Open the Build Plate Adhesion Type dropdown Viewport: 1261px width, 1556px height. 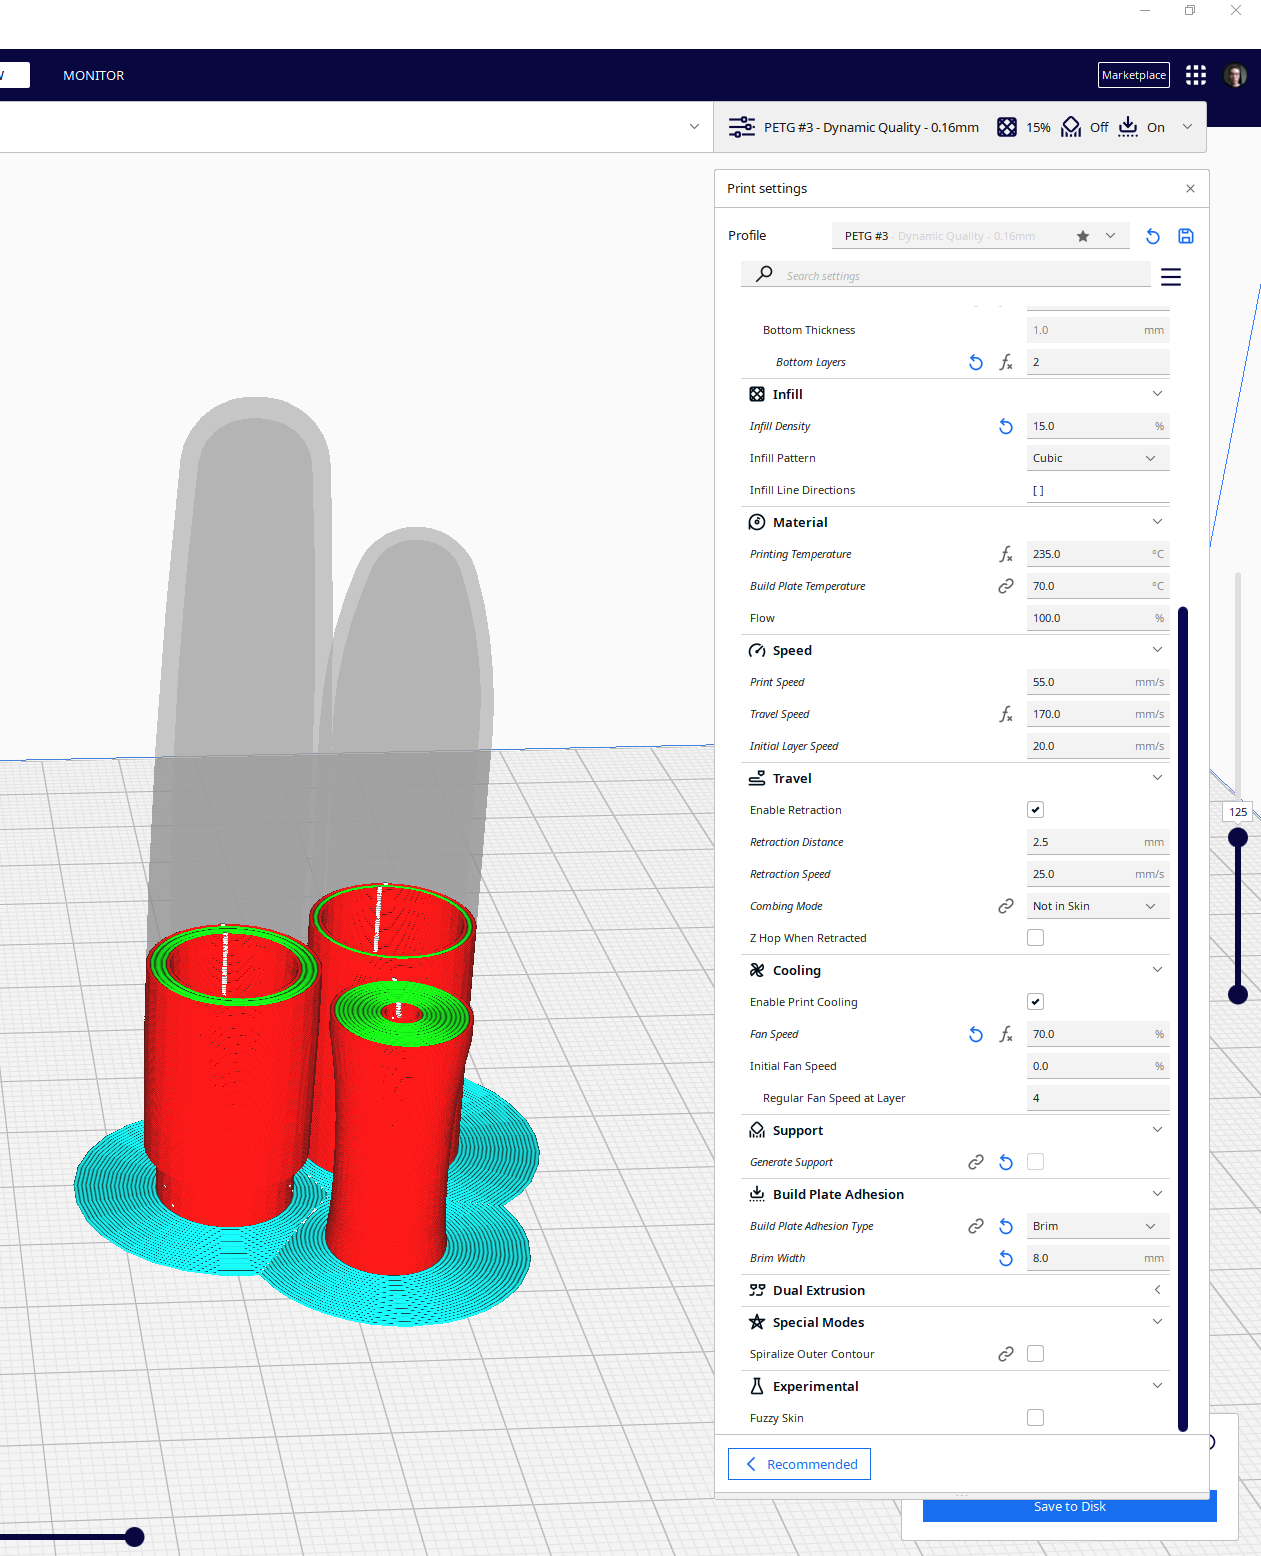point(1097,1226)
